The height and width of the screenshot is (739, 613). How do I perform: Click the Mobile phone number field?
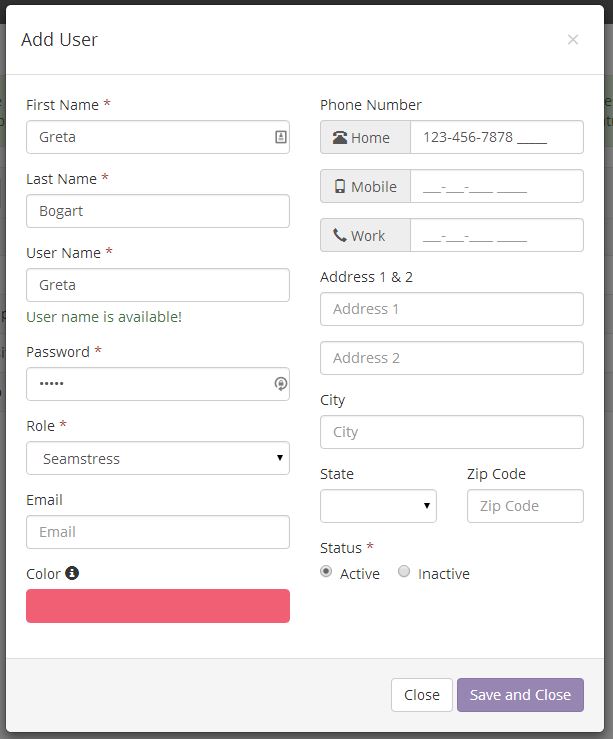tap(497, 186)
